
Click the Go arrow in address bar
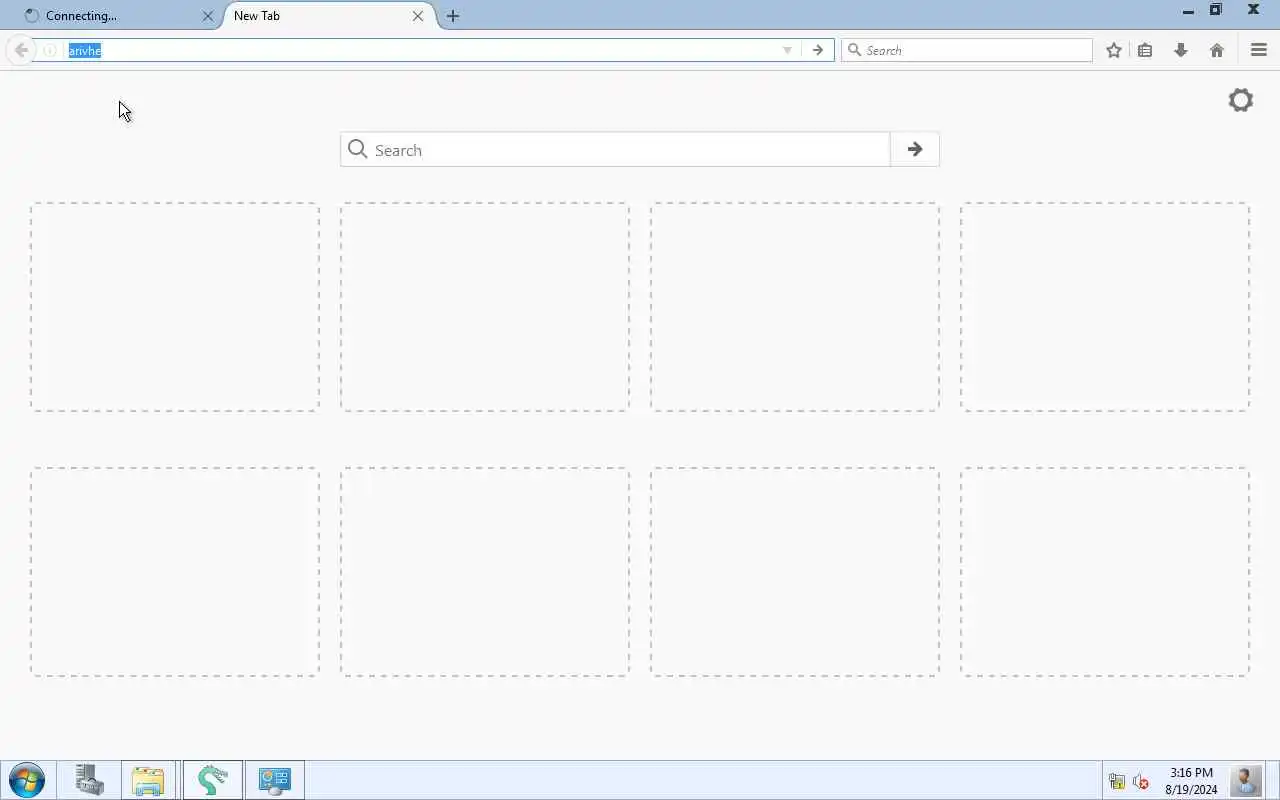click(818, 50)
